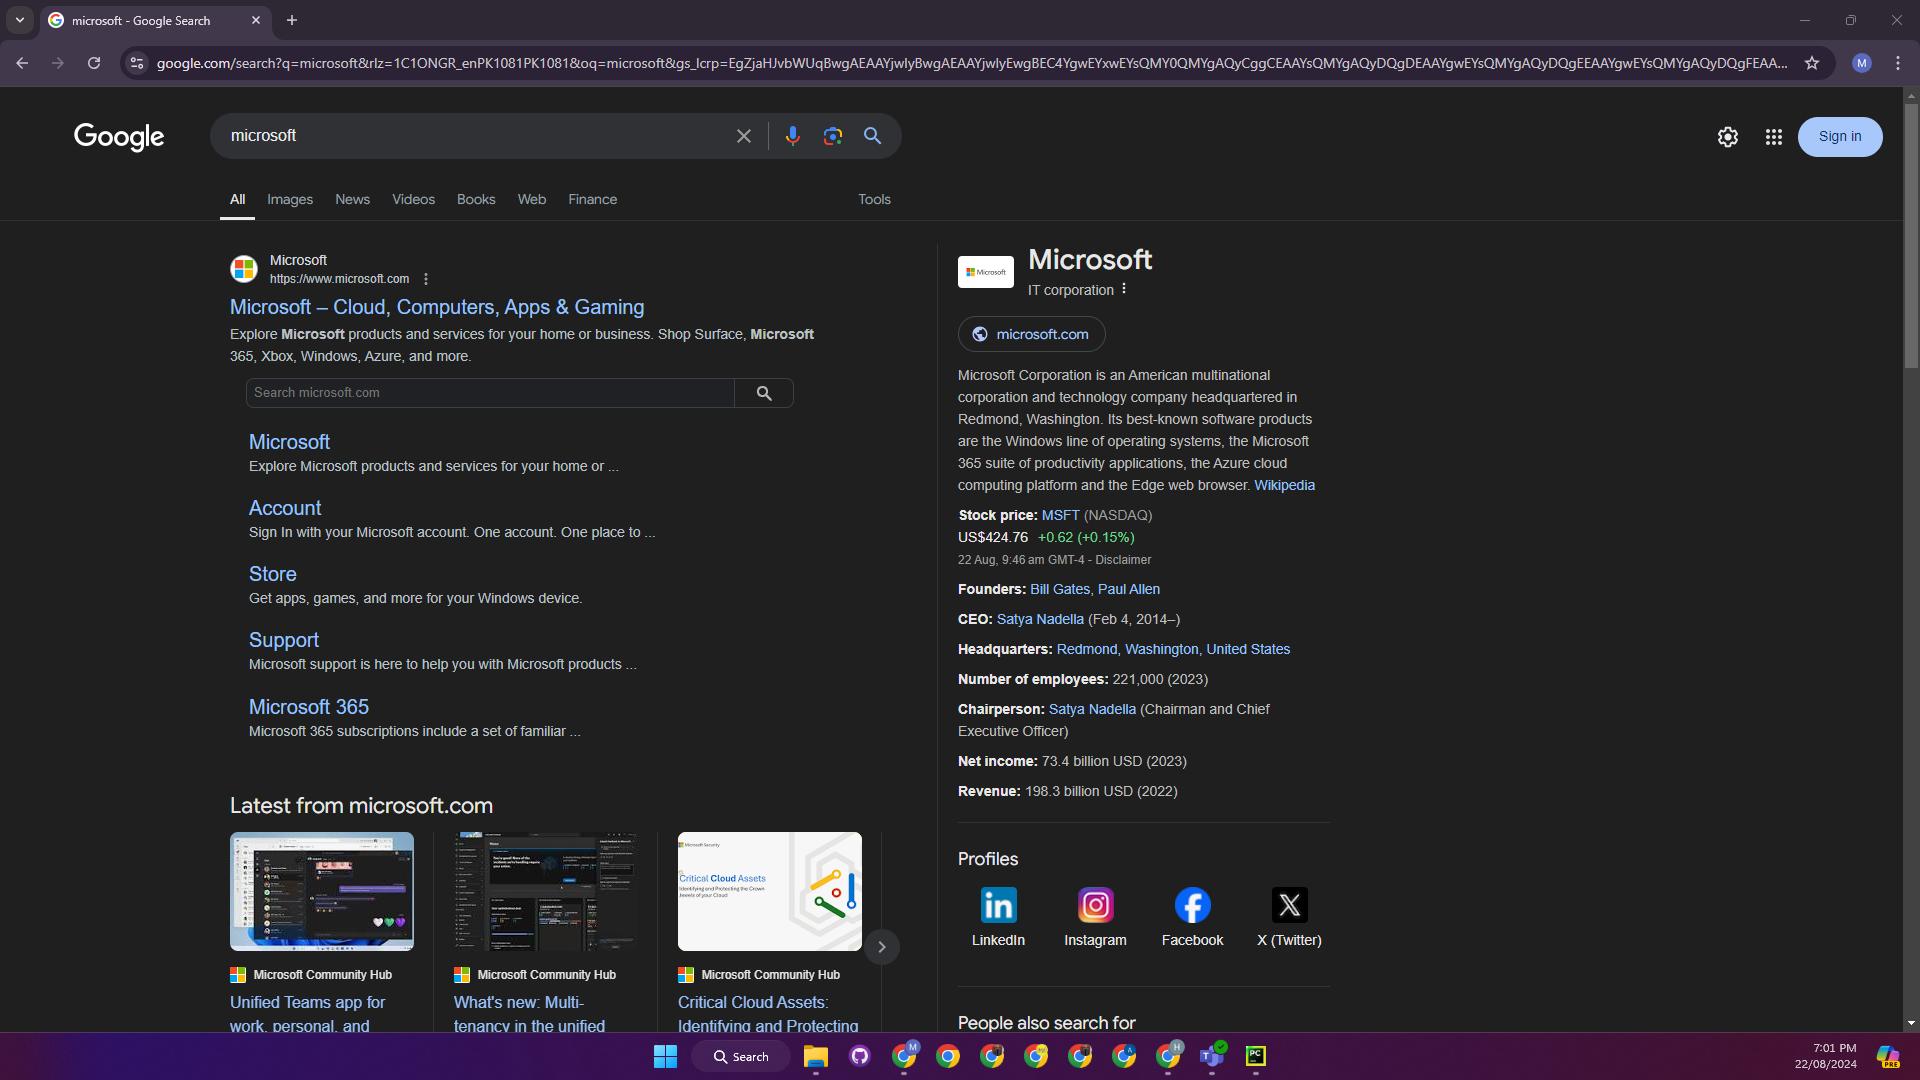
Task: Open Critical Cloud Assets article thumbnail
Action: point(770,891)
